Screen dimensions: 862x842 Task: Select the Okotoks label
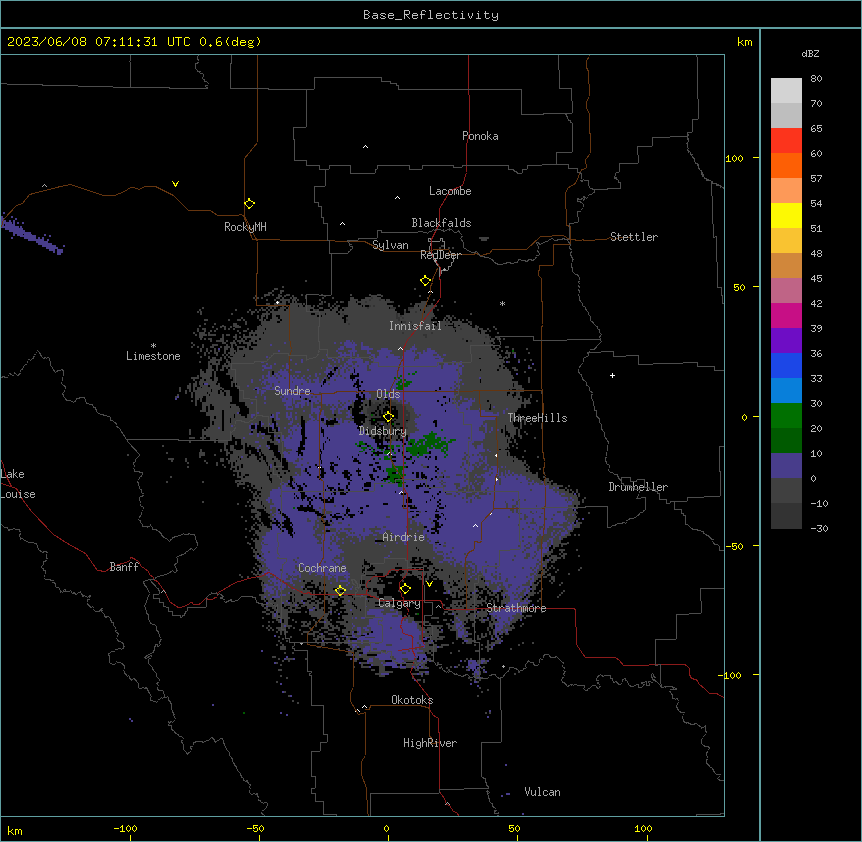tap(412, 700)
